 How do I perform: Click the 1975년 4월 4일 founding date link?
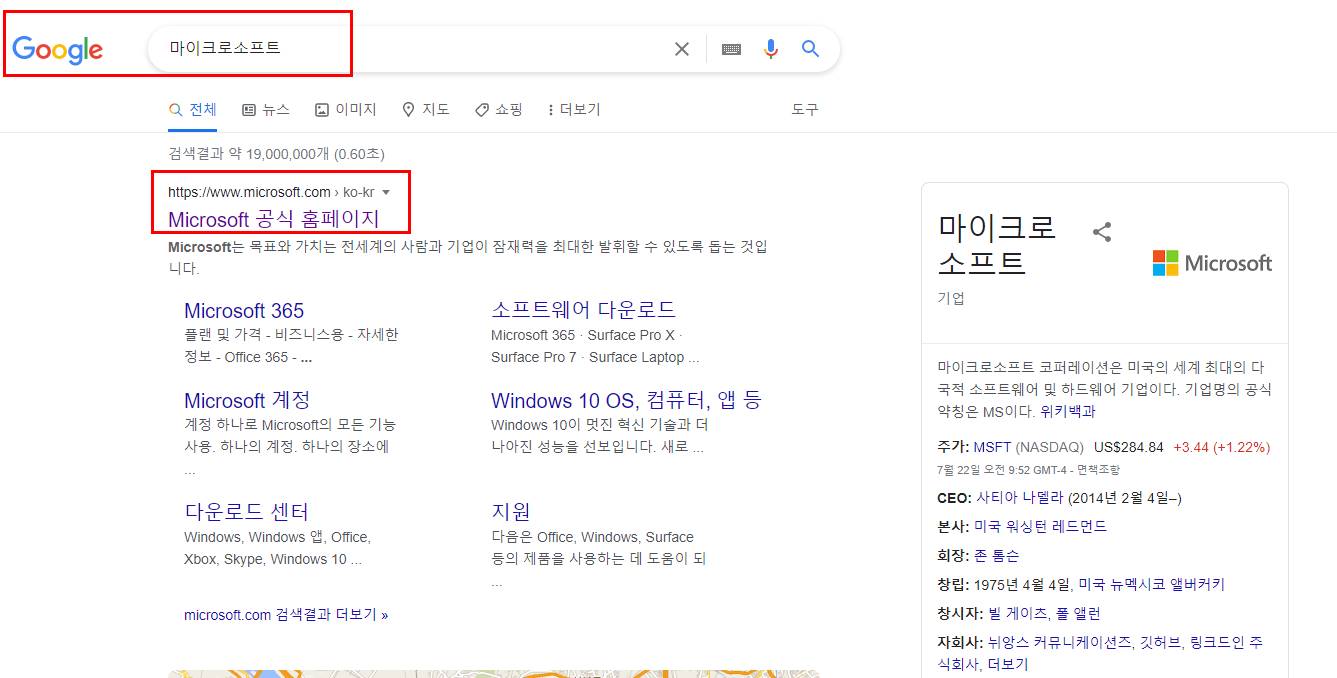1022,584
